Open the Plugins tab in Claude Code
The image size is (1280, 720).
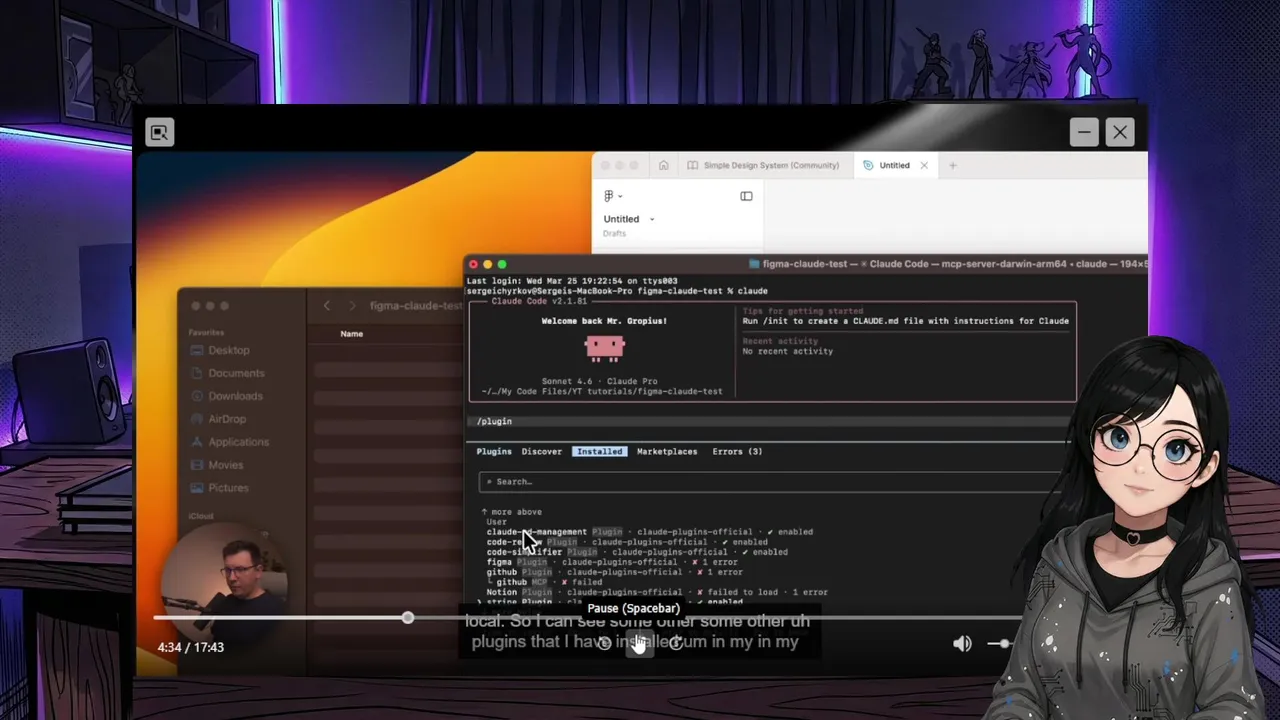[x=494, y=451]
